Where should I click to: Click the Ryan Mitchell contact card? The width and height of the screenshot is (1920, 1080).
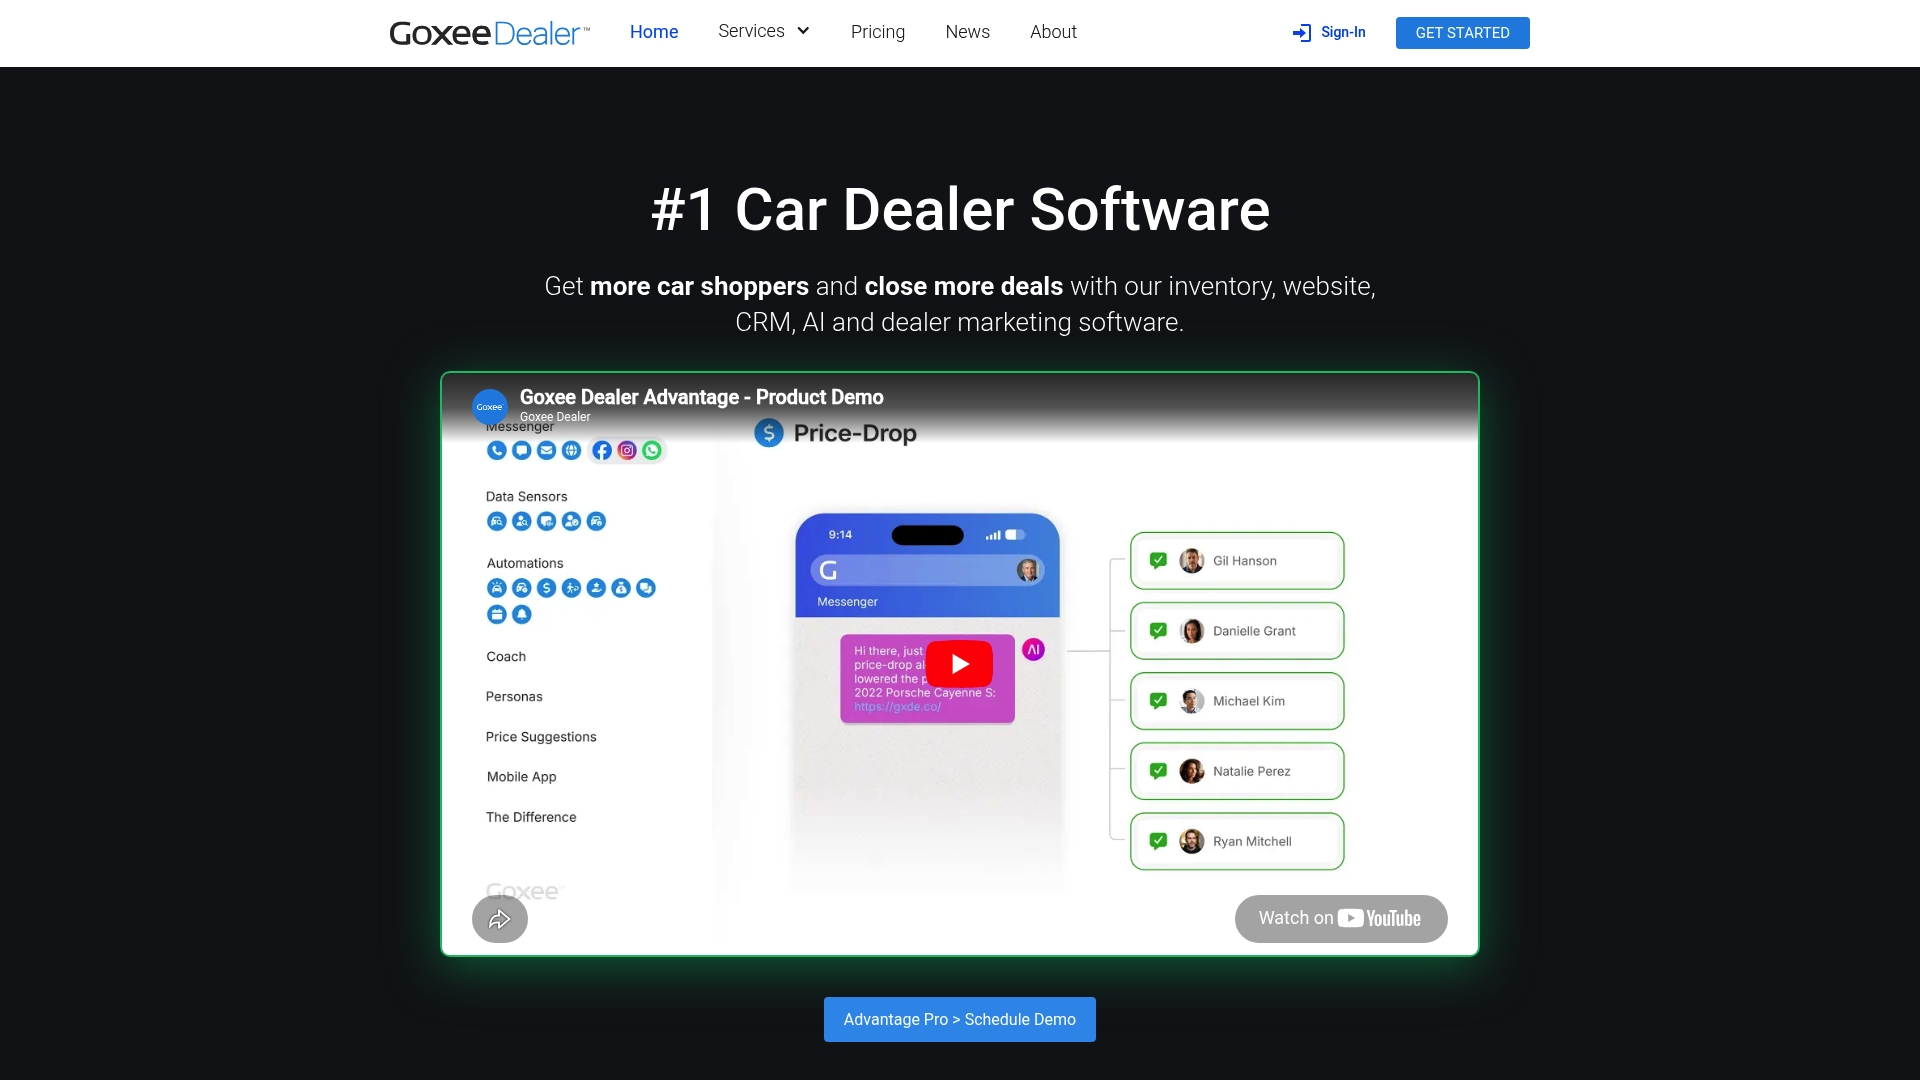(1237, 841)
